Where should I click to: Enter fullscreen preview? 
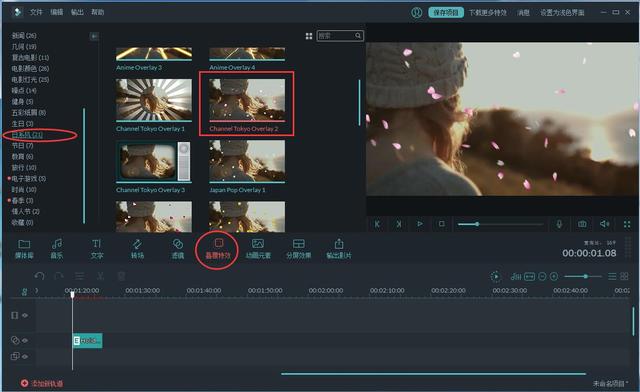point(627,224)
